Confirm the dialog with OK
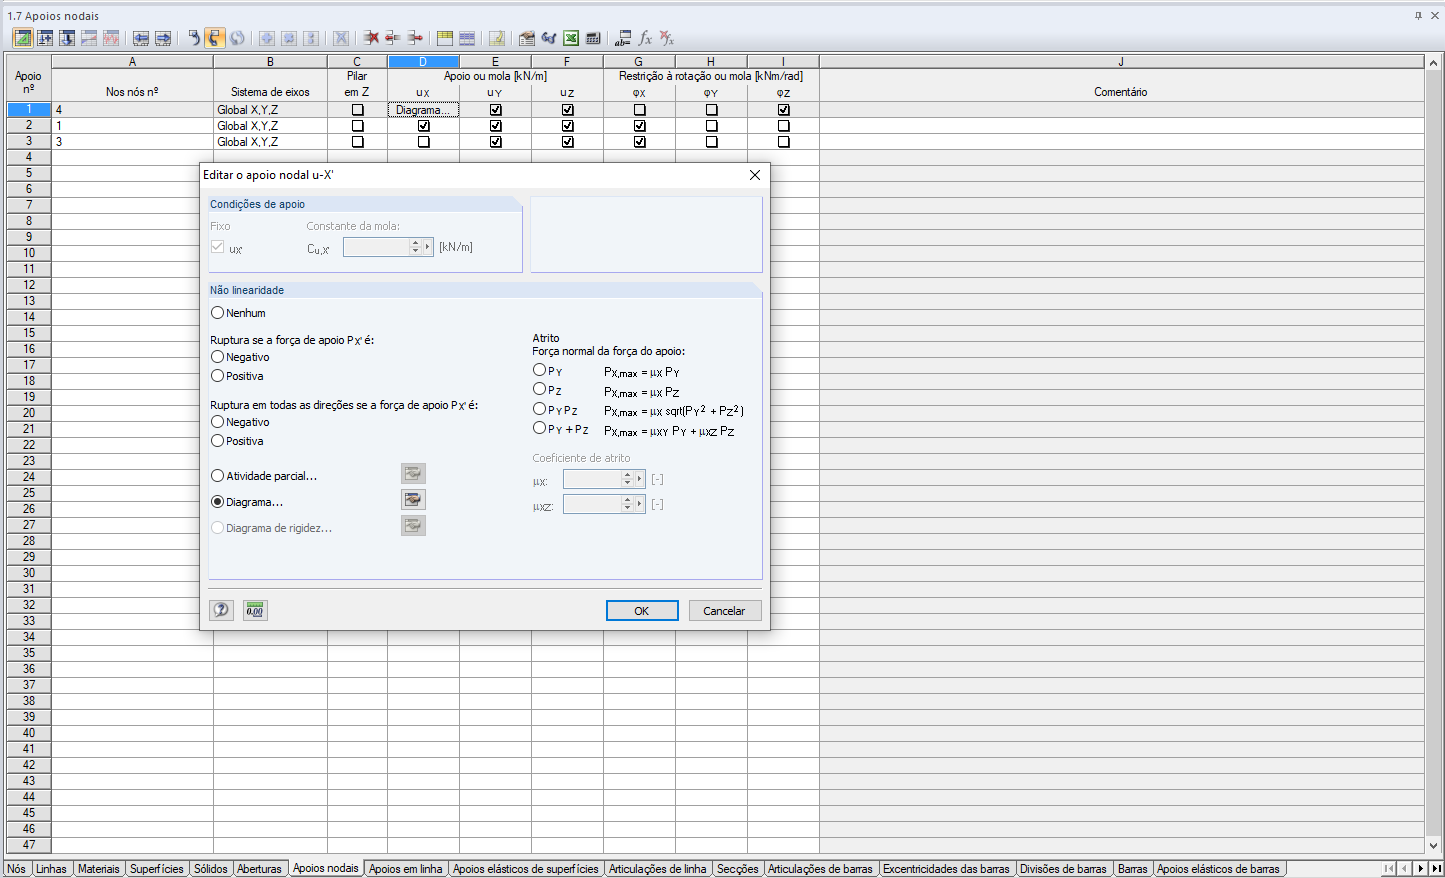 coord(642,610)
